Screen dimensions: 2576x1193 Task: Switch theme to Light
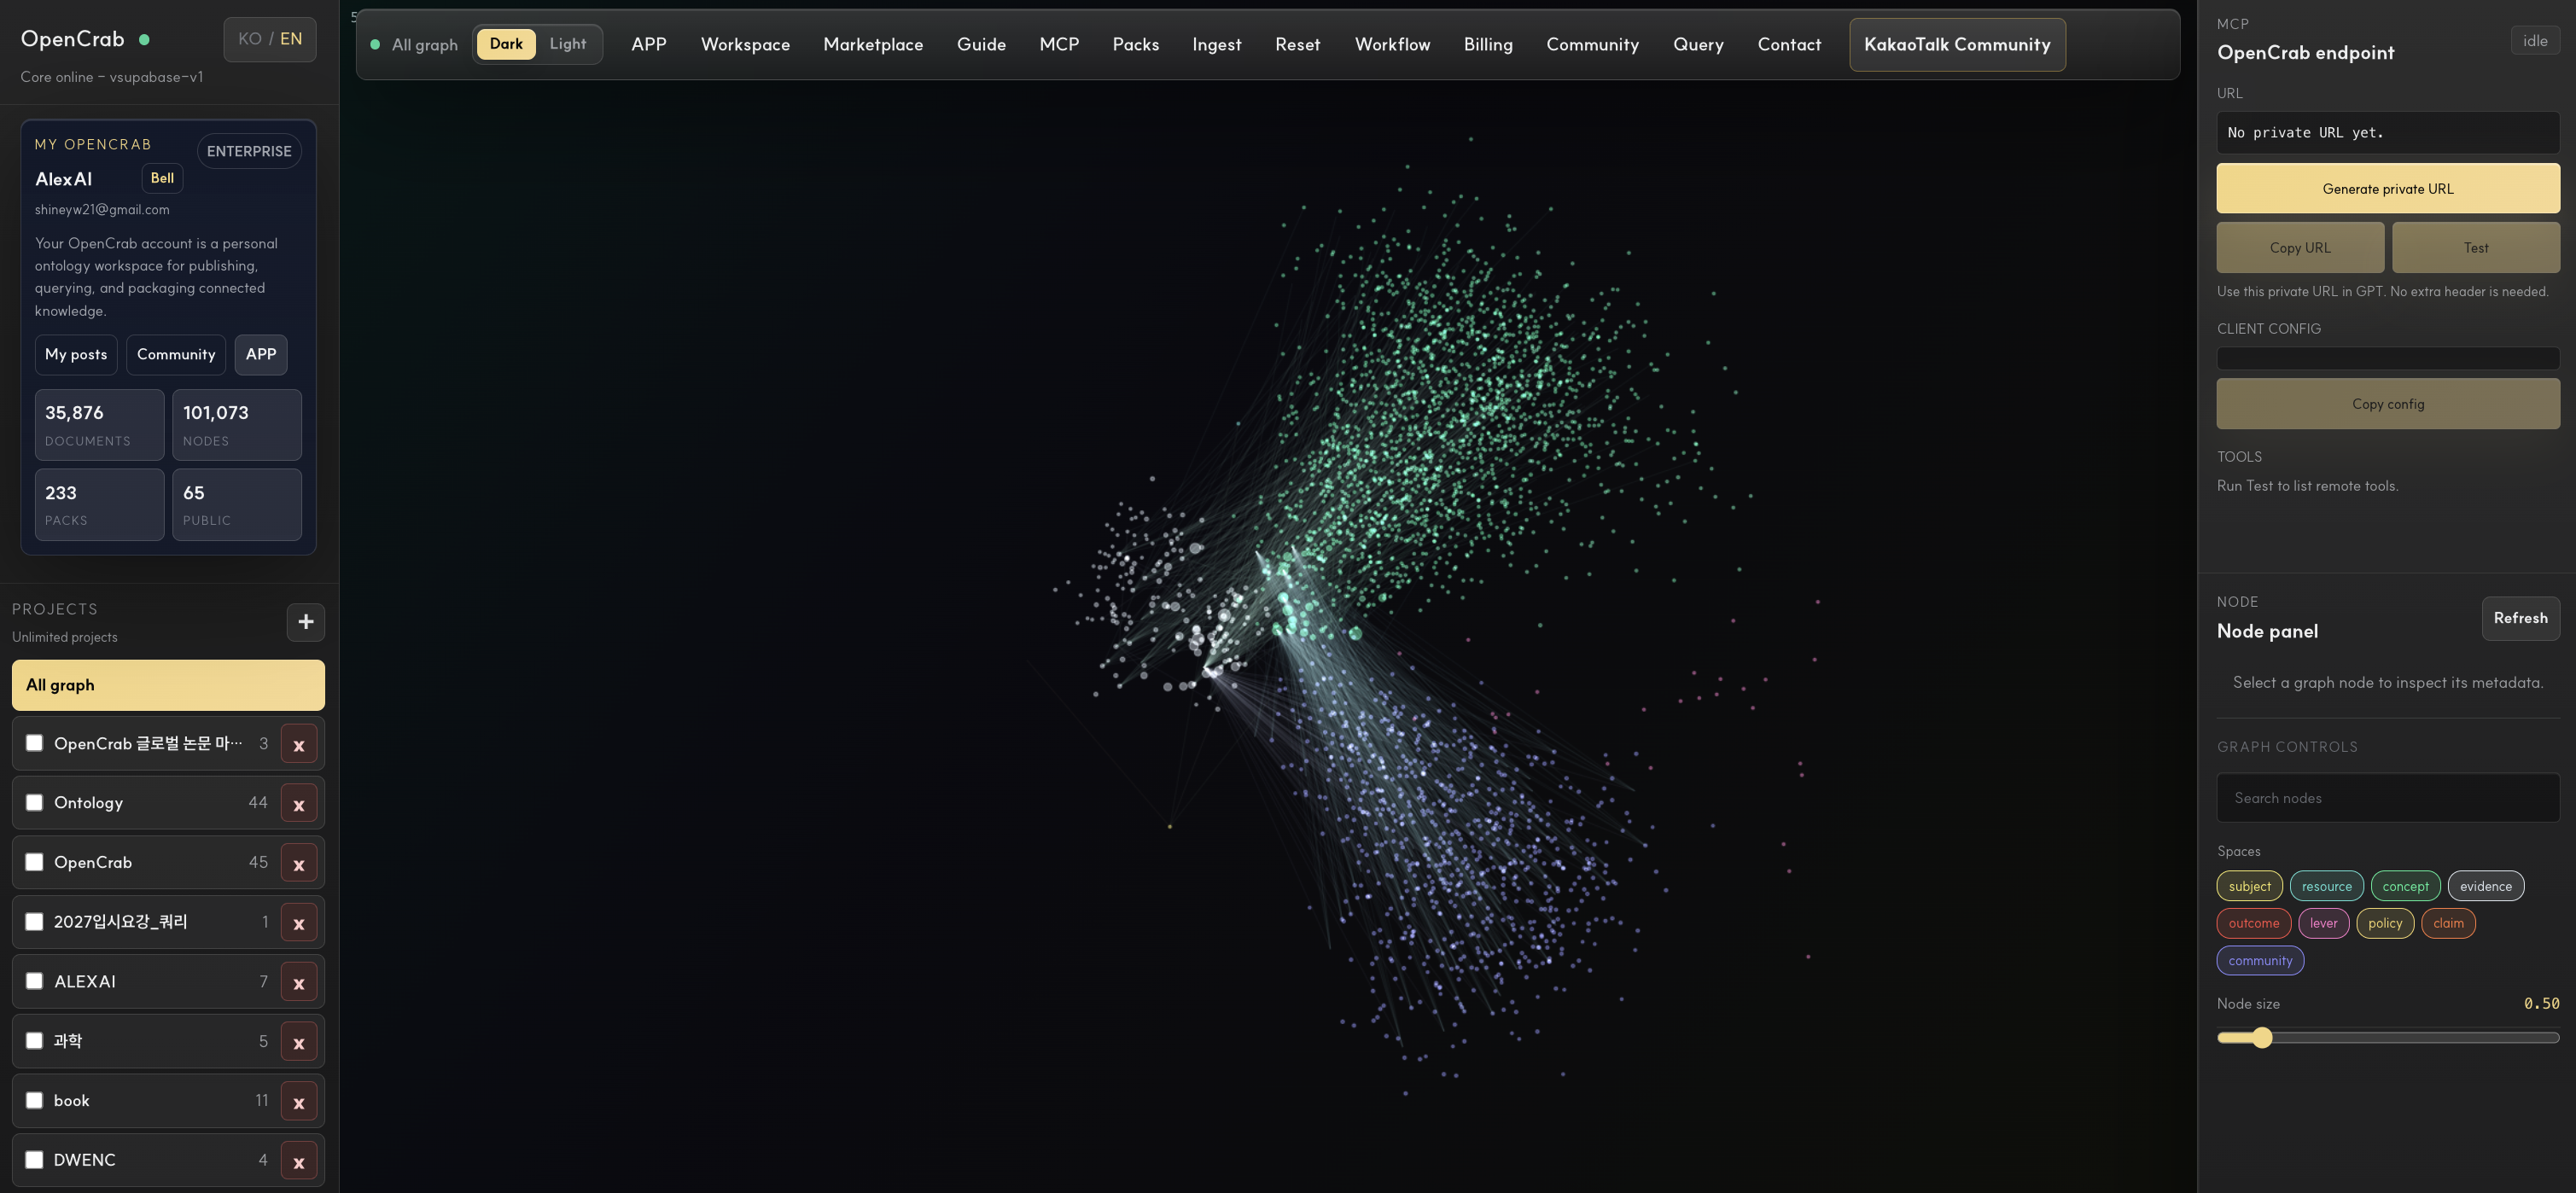pos(568,44)
